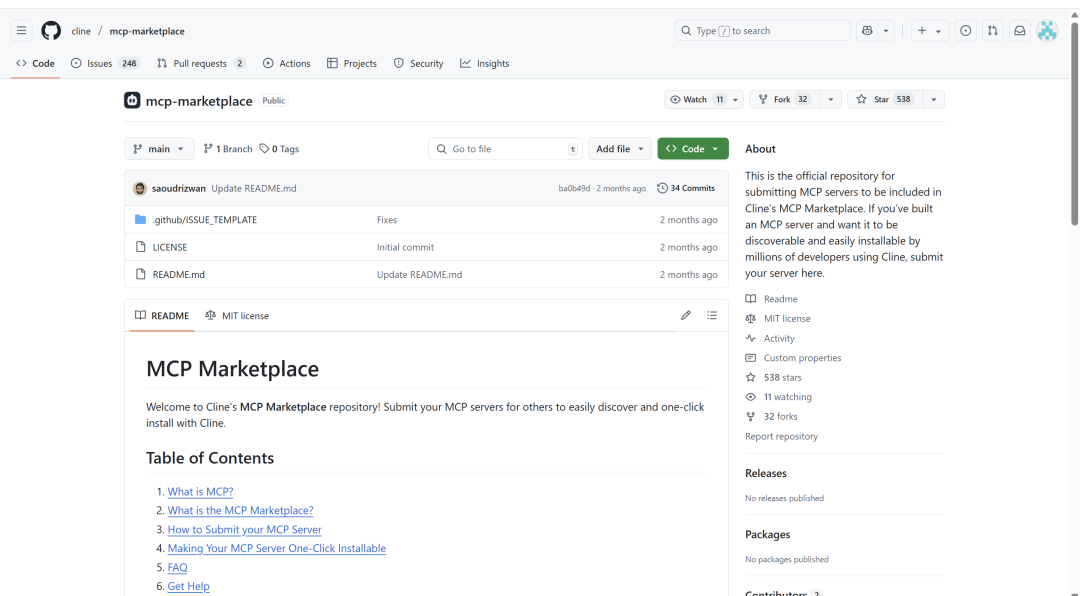Jump to What is the MCP Marketplace?
1080x596 pixels.
[x=240, y=511]
